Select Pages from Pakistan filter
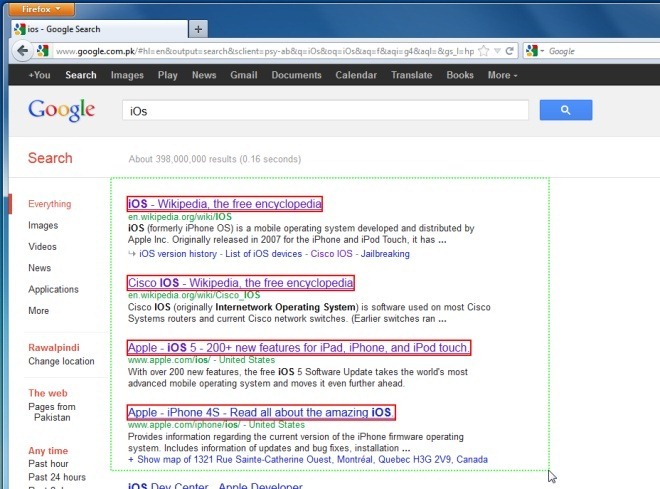 [x=52, y=412]
